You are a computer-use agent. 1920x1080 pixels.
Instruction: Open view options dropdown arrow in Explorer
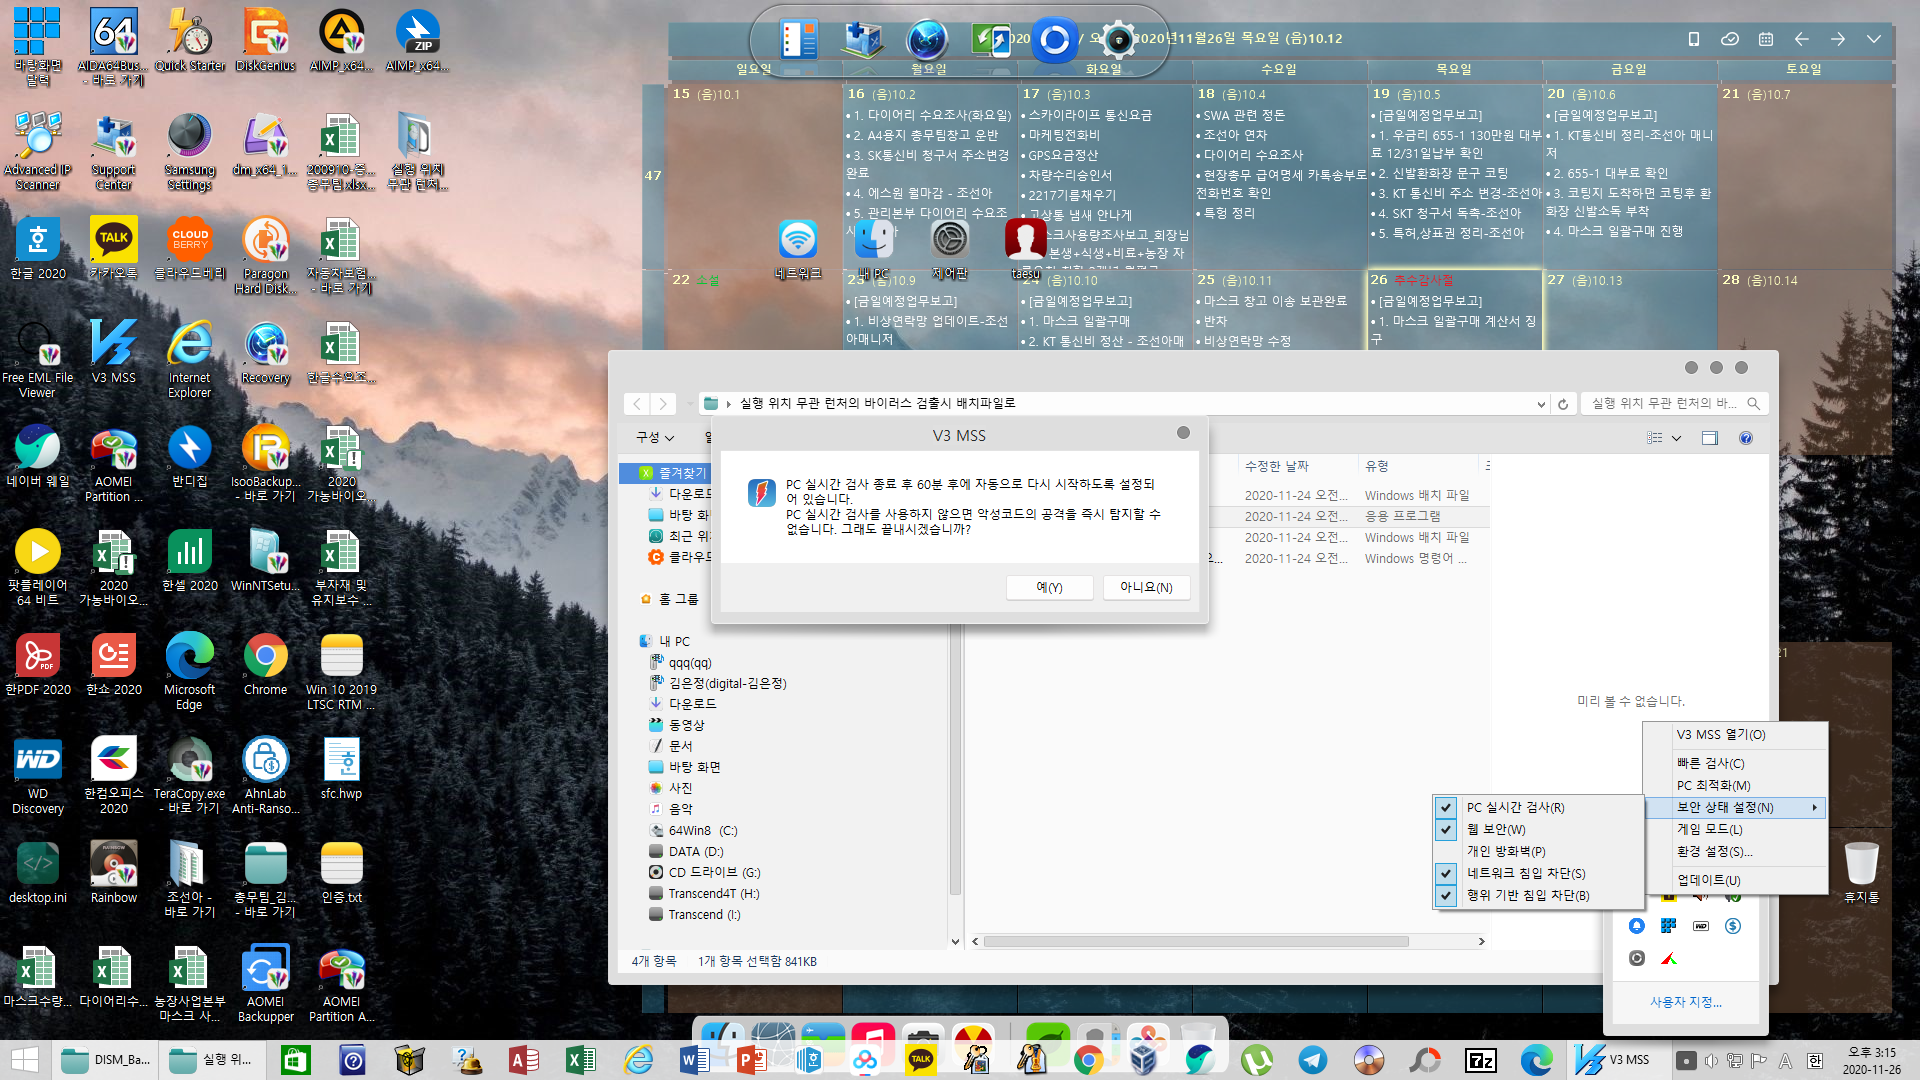coord(1677,438)
